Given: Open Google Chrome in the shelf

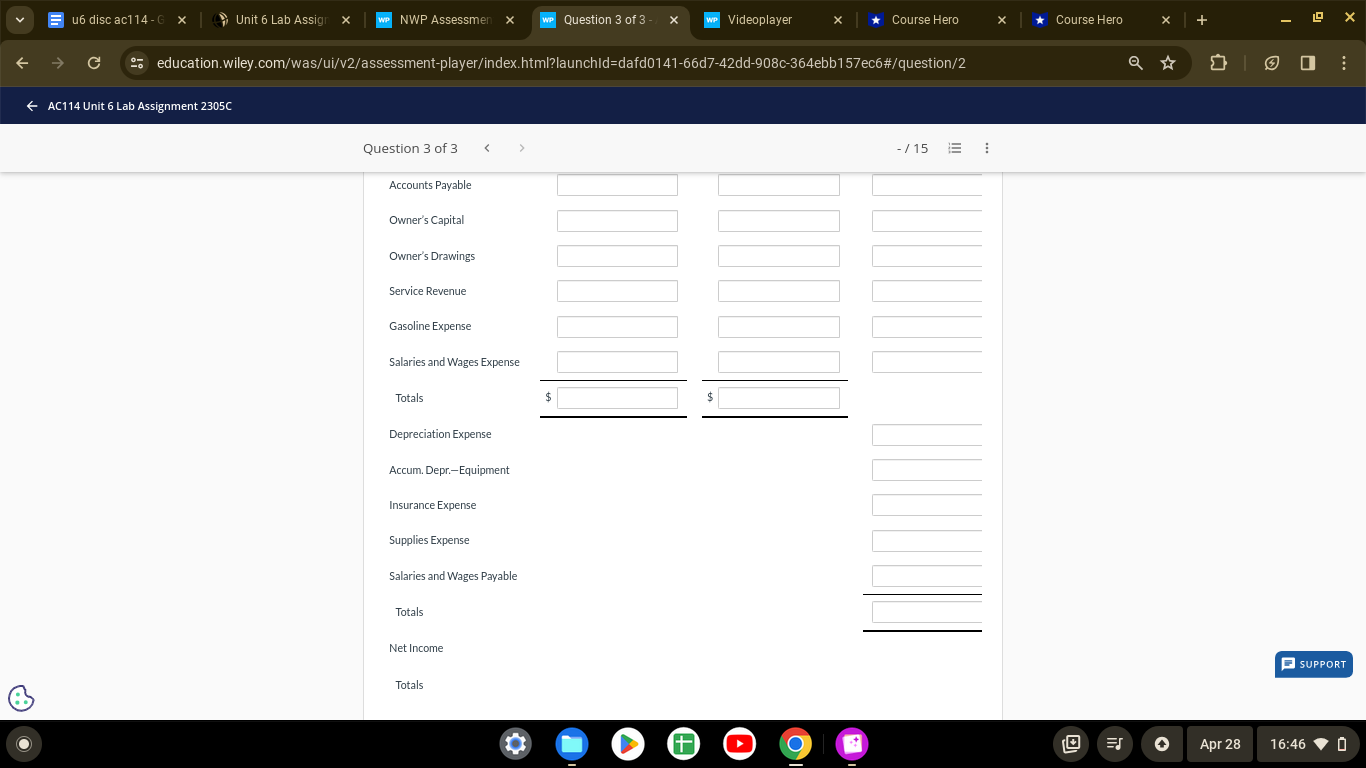Looking at the screenshot, I should click(x=796, y=743).
